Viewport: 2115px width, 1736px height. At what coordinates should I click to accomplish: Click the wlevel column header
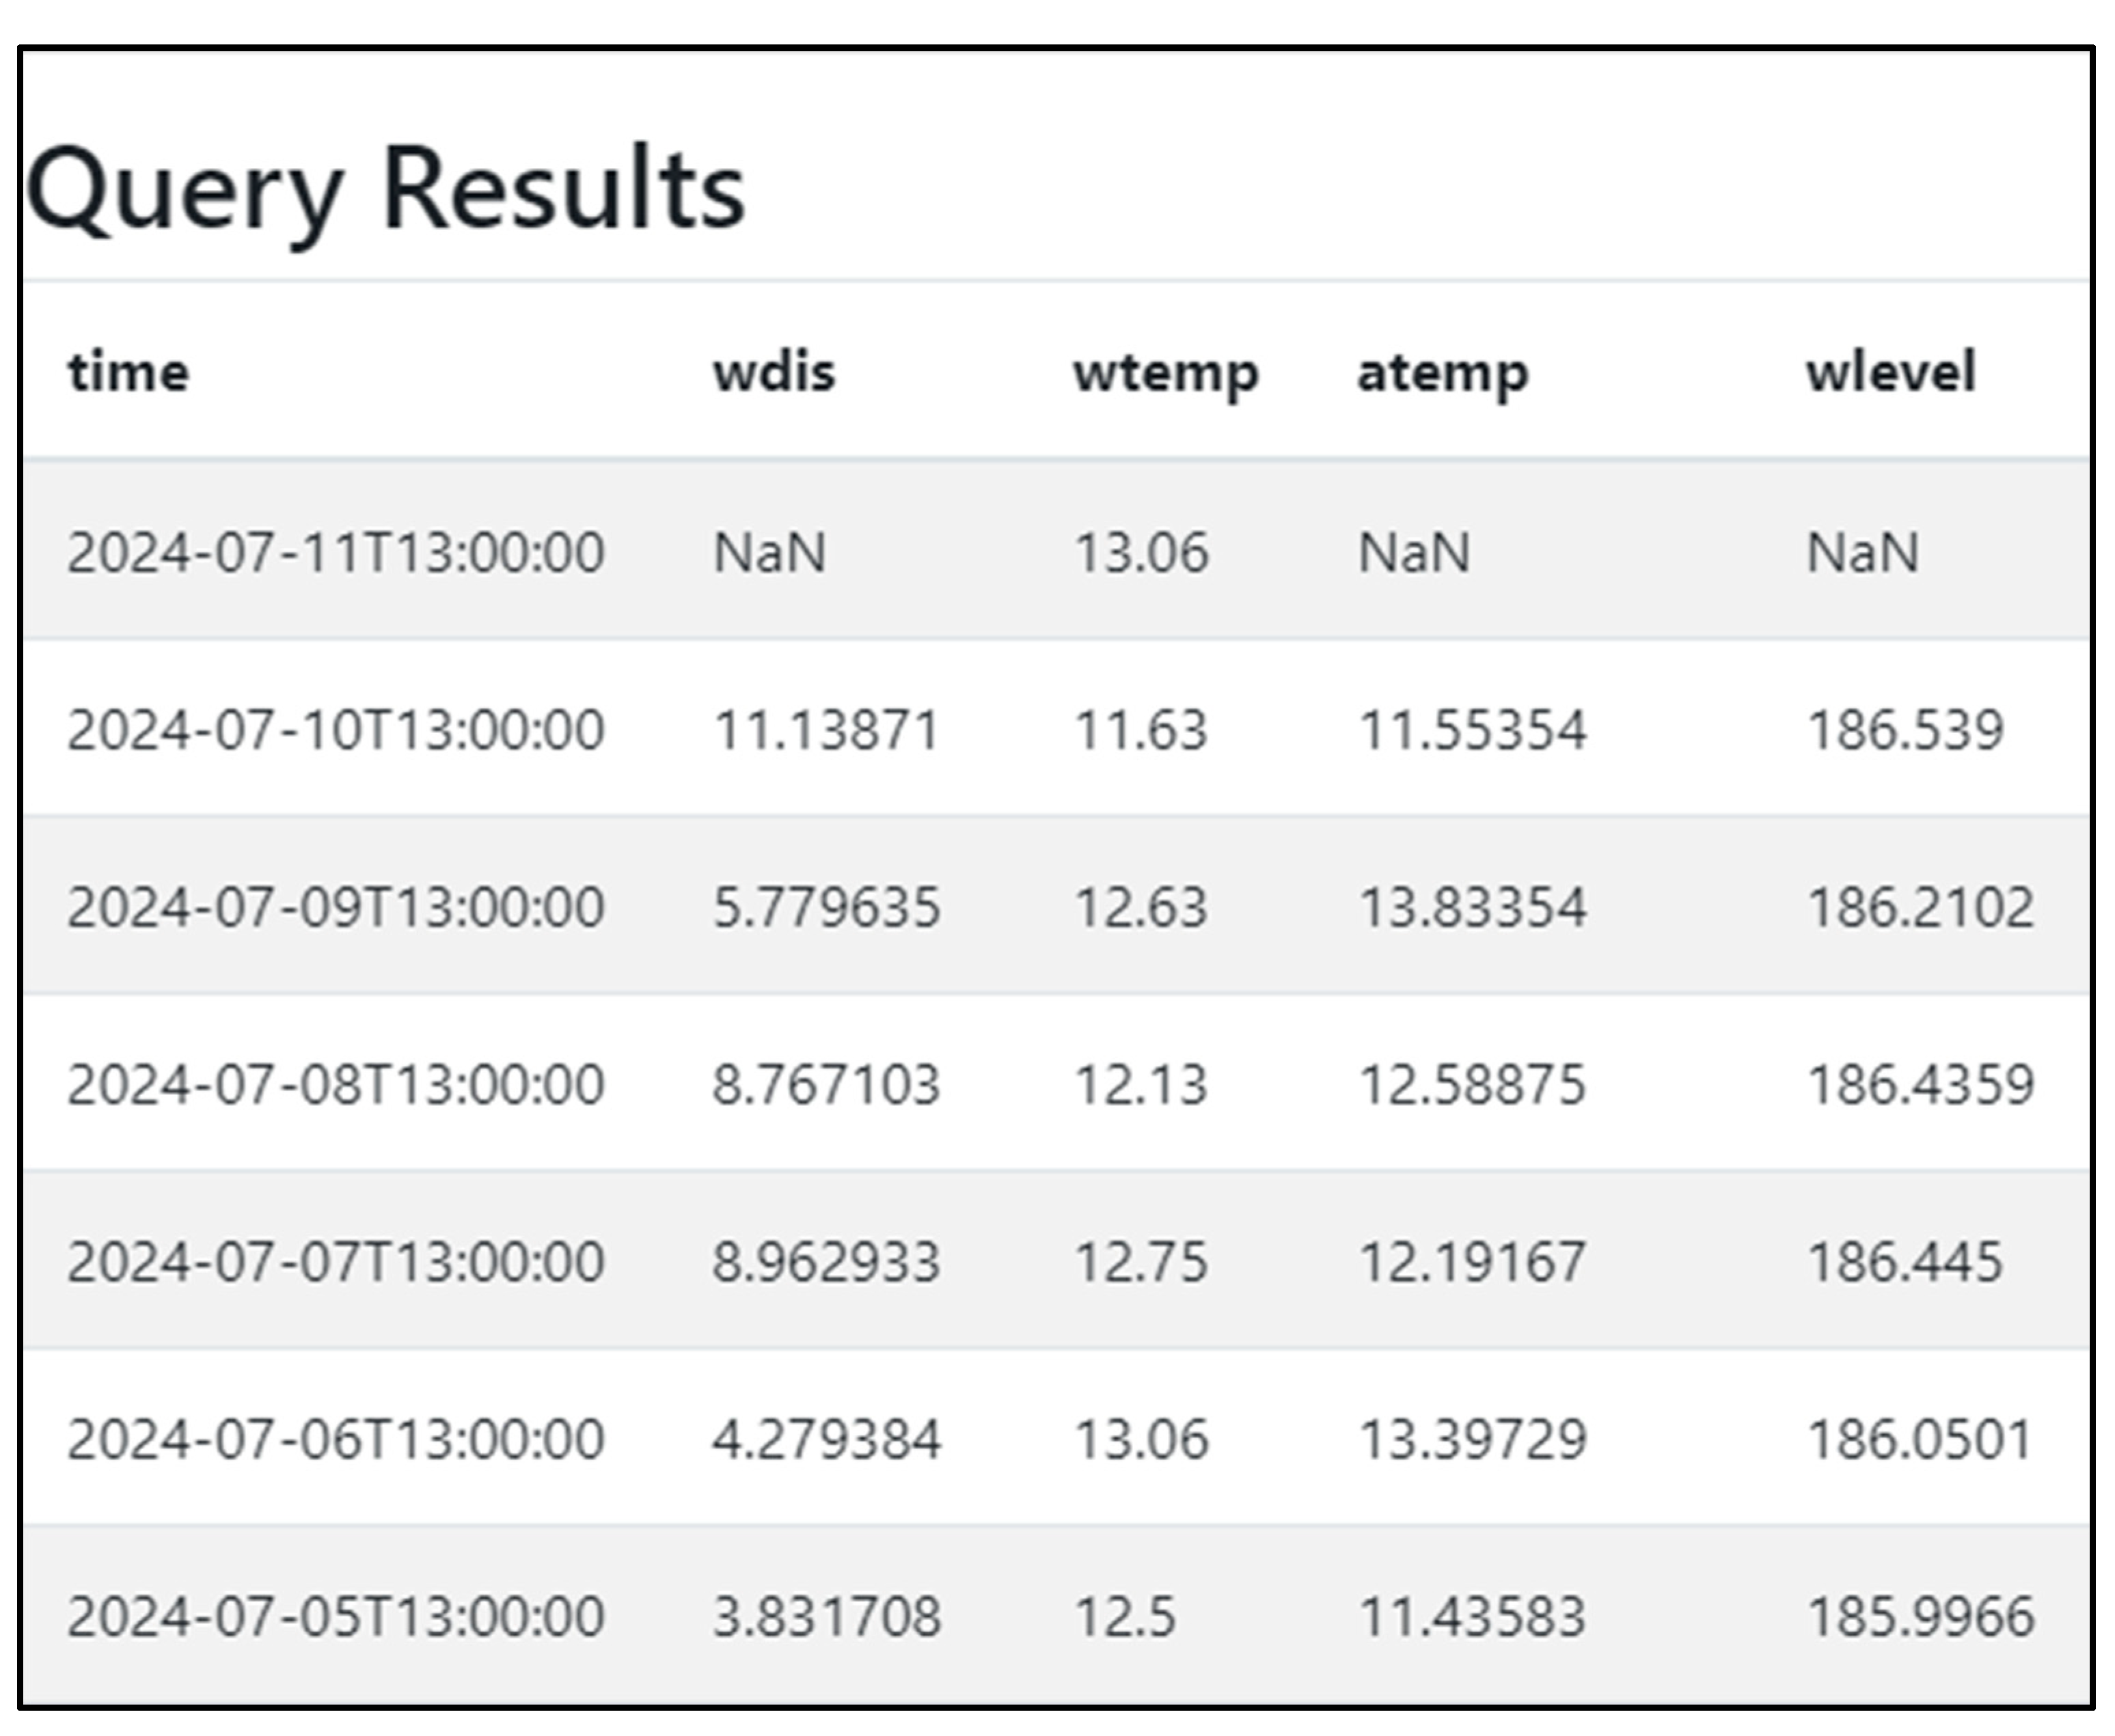(x=1890, y=373)
